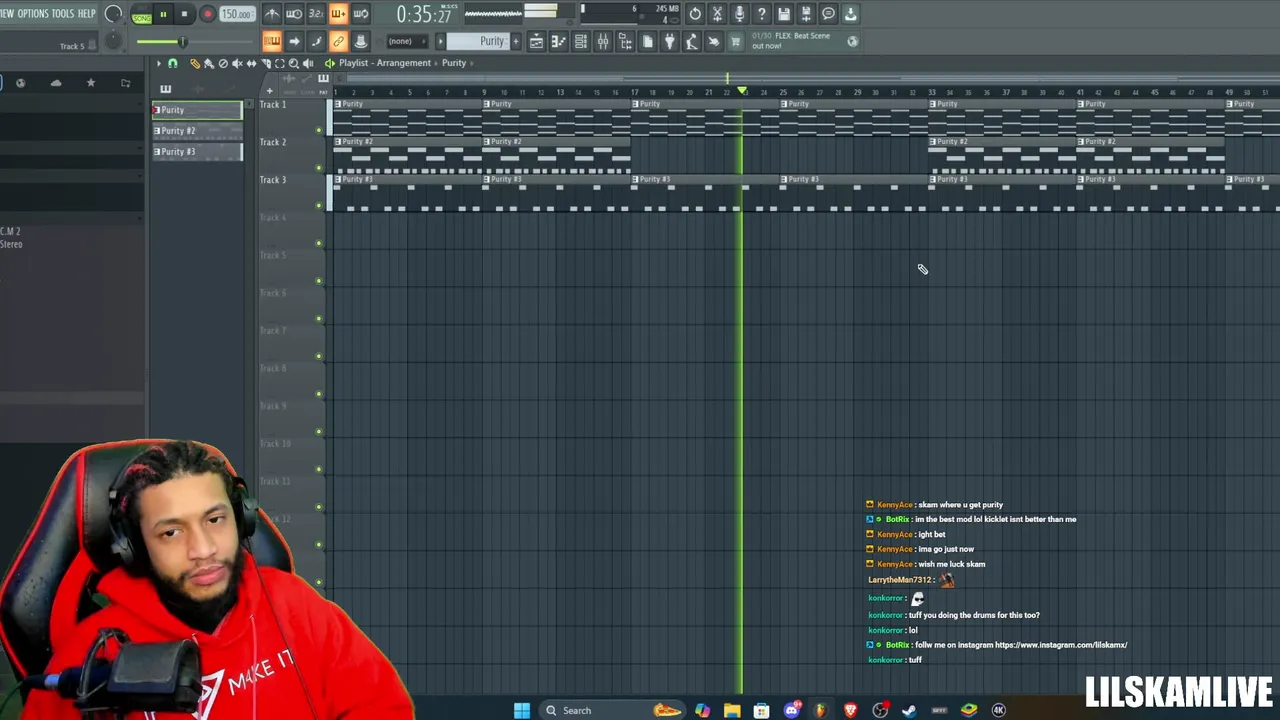Select the Purity #2 pattern in picker

pos(197,131)
